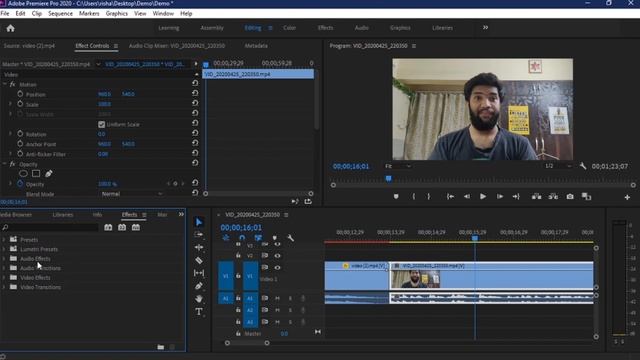The width and height of the screenshot is (640, 360).
Task: Toggle Linked Selection in timeline
Action: point(258,238)
